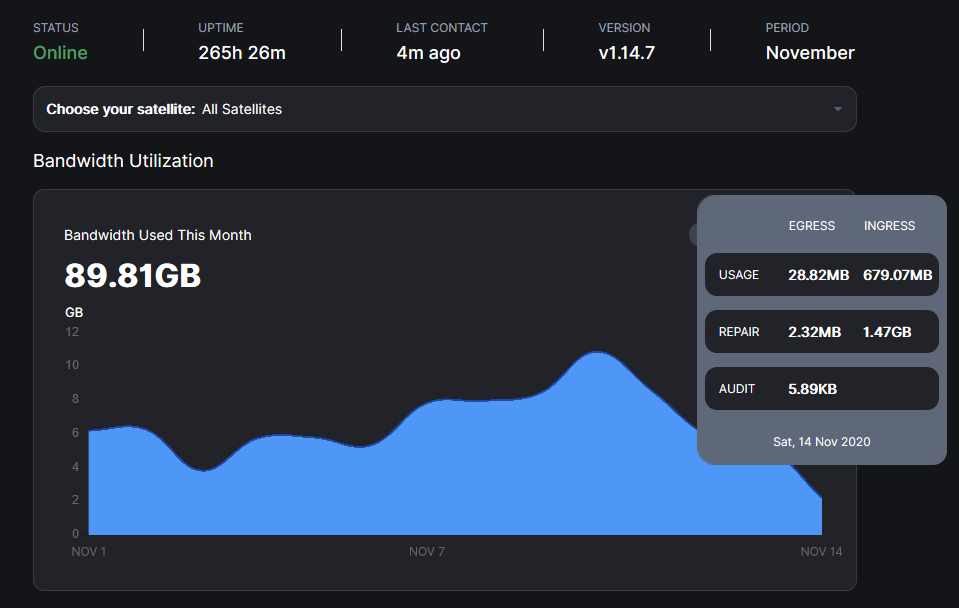Click the 89.81GB total bandwidth figure

(133, 275)
